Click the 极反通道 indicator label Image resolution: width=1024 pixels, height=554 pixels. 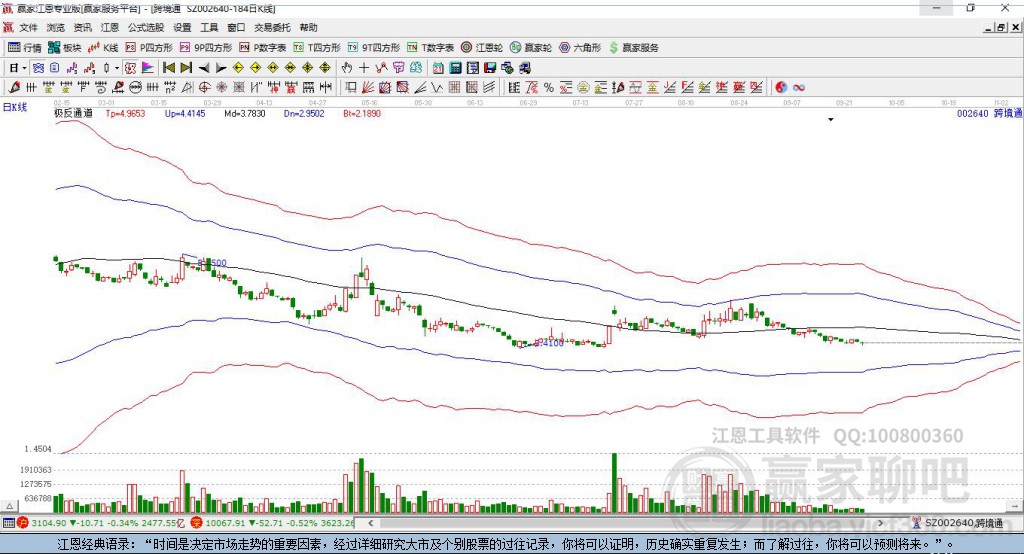tap(73, 114)
